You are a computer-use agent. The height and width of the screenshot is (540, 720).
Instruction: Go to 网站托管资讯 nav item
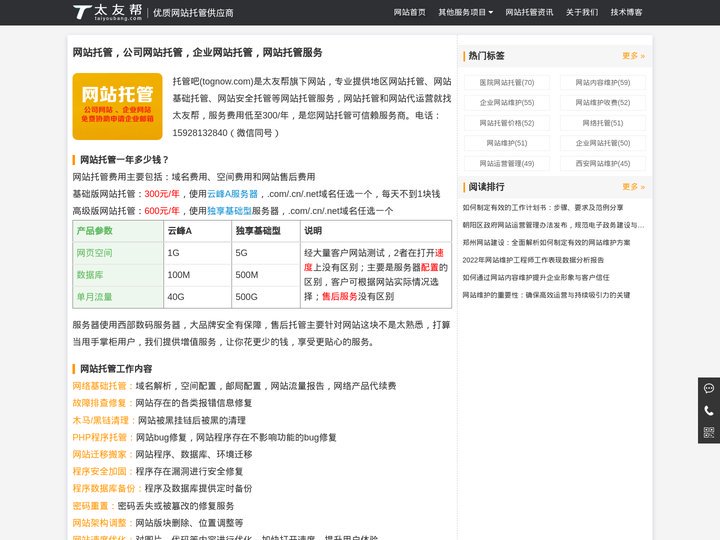529,12
